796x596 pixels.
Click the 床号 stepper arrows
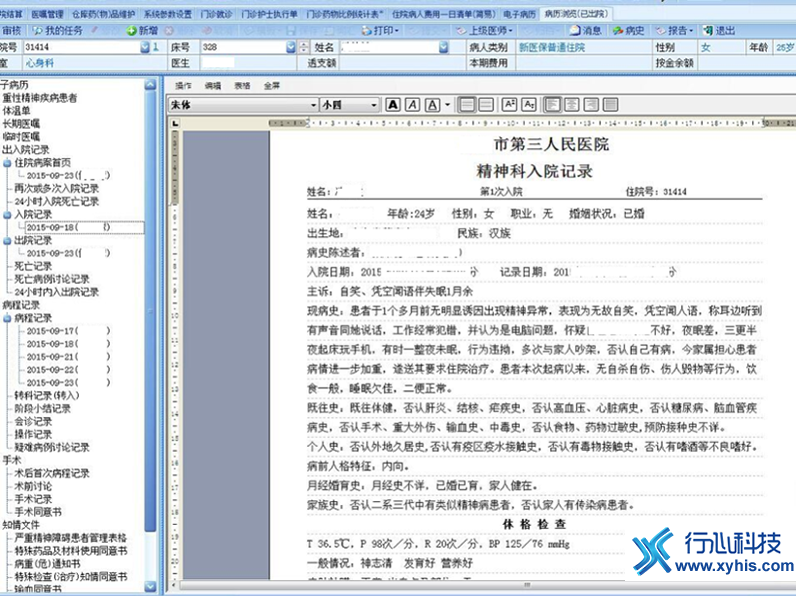[303, 47]
